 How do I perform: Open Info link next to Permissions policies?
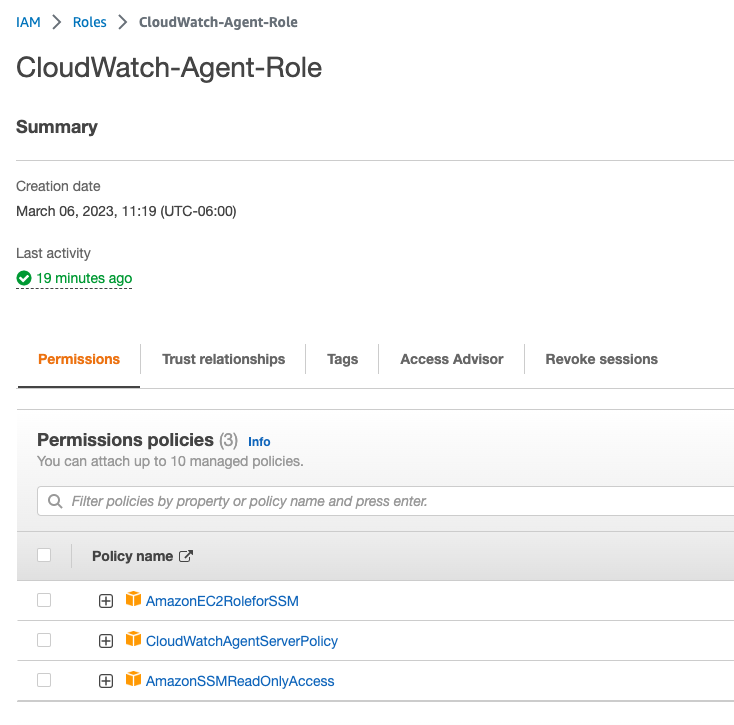coord(259,441)
